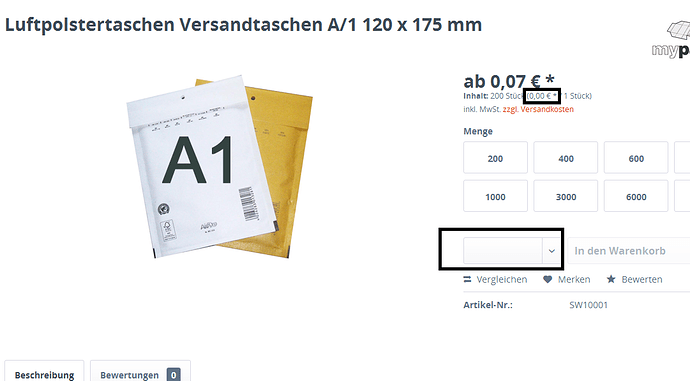Expand the quantity dropdown arrow
The height and width of the screenshot is (381, 690).
(x=552, y=251)
